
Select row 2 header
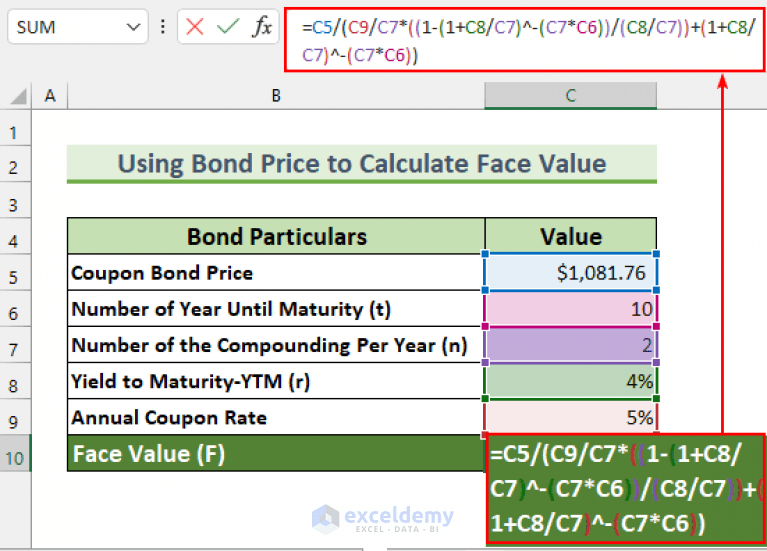click(15, 164)
